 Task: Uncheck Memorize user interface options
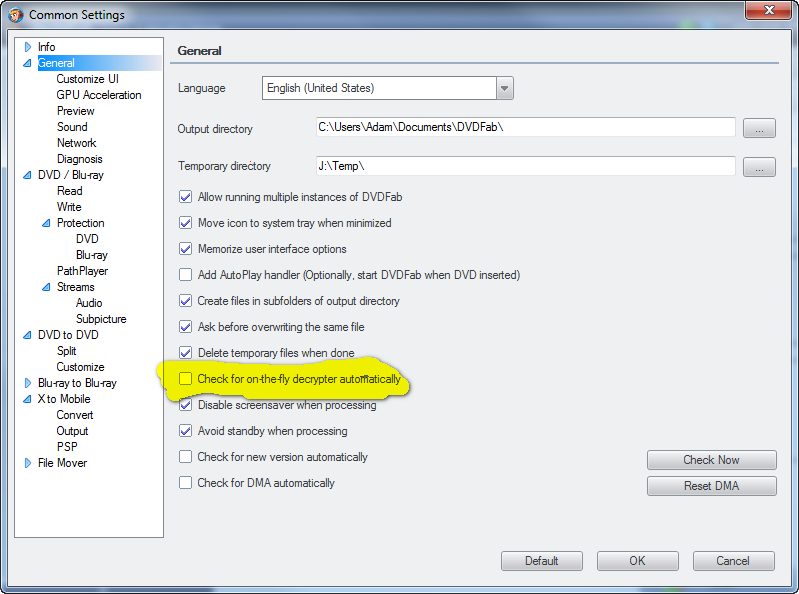pyautogui.click(x=185, y=249)
